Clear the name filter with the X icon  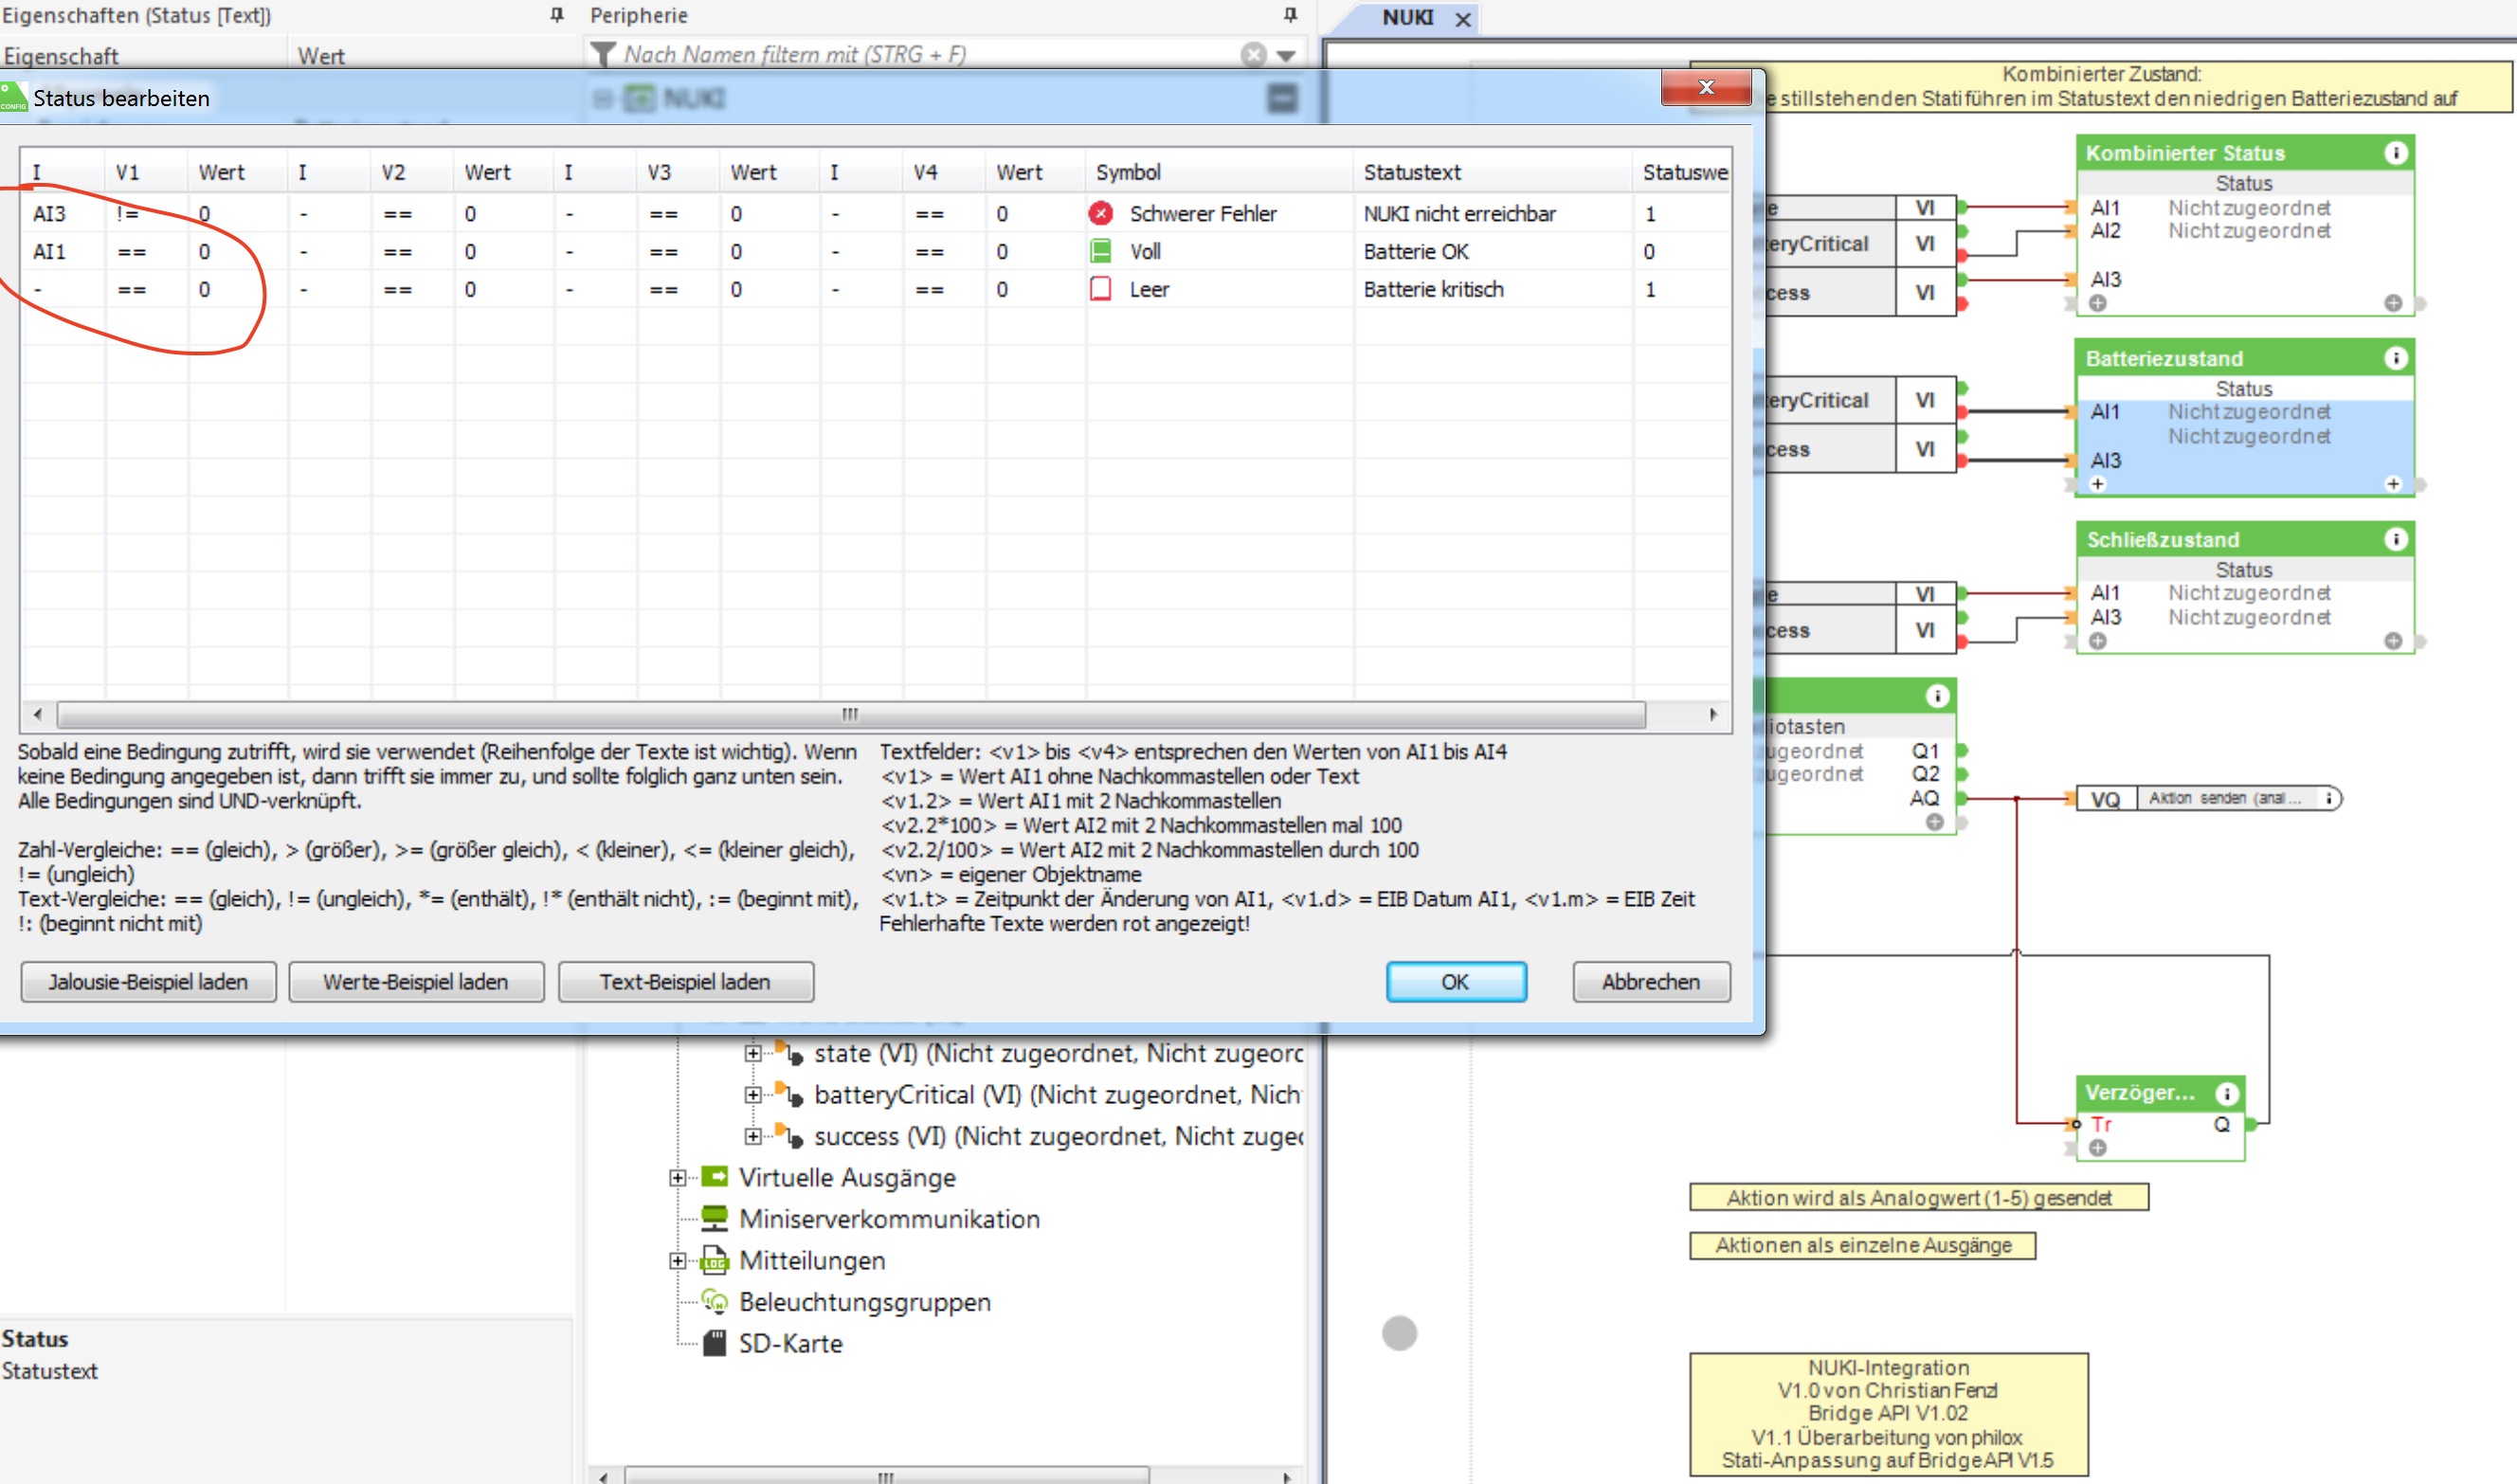[1253, 55]
